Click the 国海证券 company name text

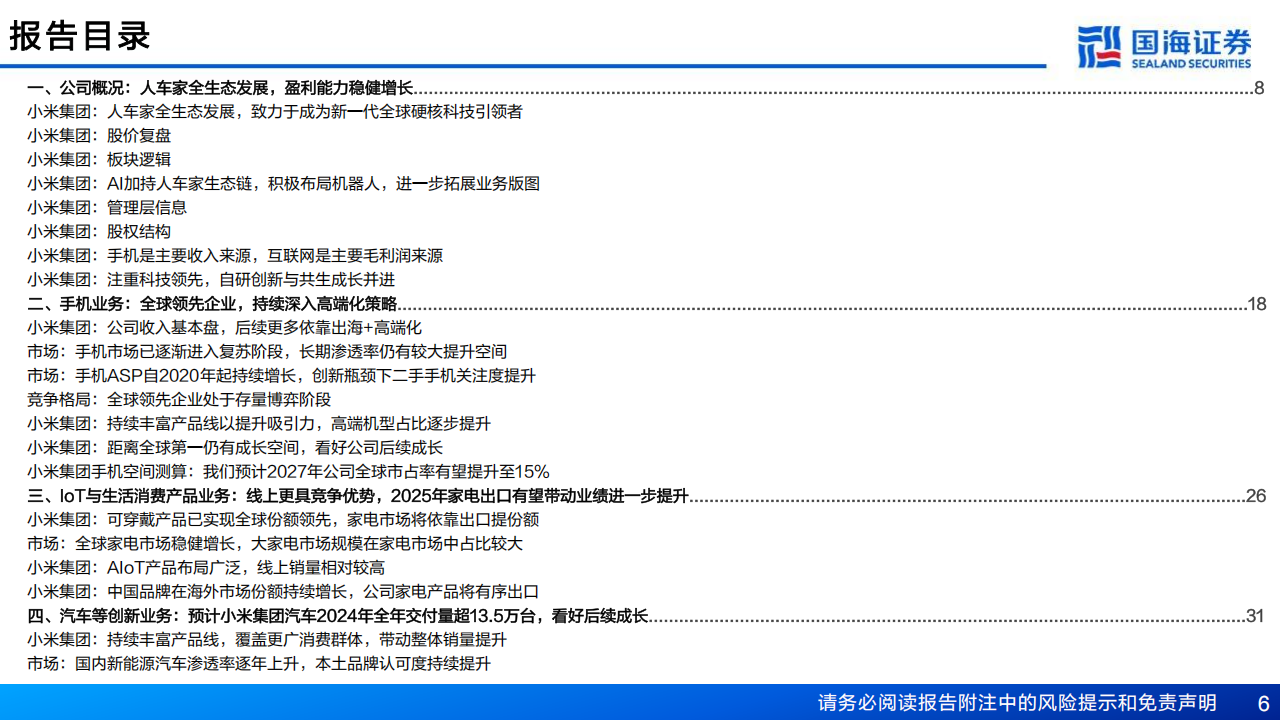pyautogui.click(x=1191, y=41)
